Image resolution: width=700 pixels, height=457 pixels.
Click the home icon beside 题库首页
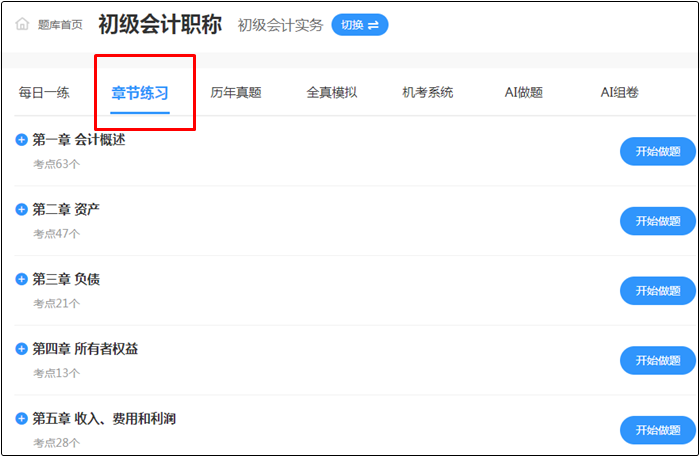(22, 24)
